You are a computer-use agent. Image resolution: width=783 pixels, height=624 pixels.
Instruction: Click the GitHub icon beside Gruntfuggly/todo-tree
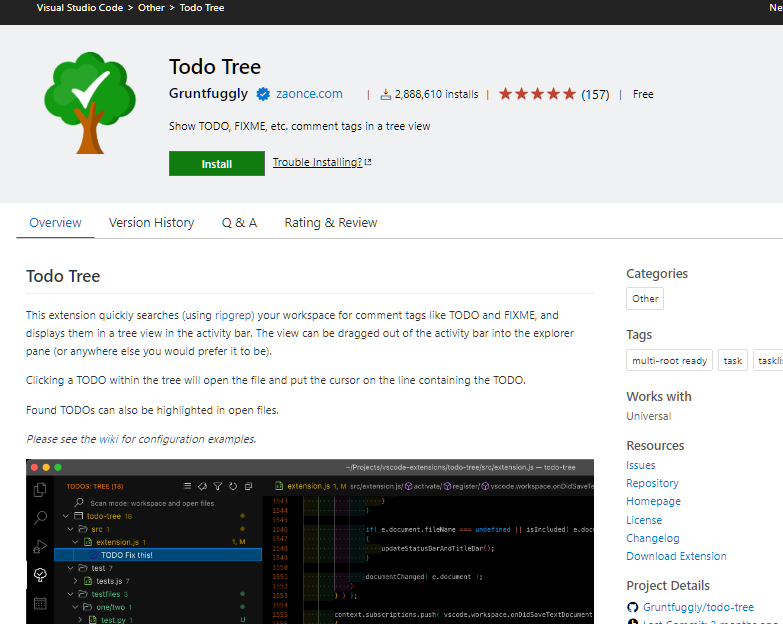click(632, 607)
